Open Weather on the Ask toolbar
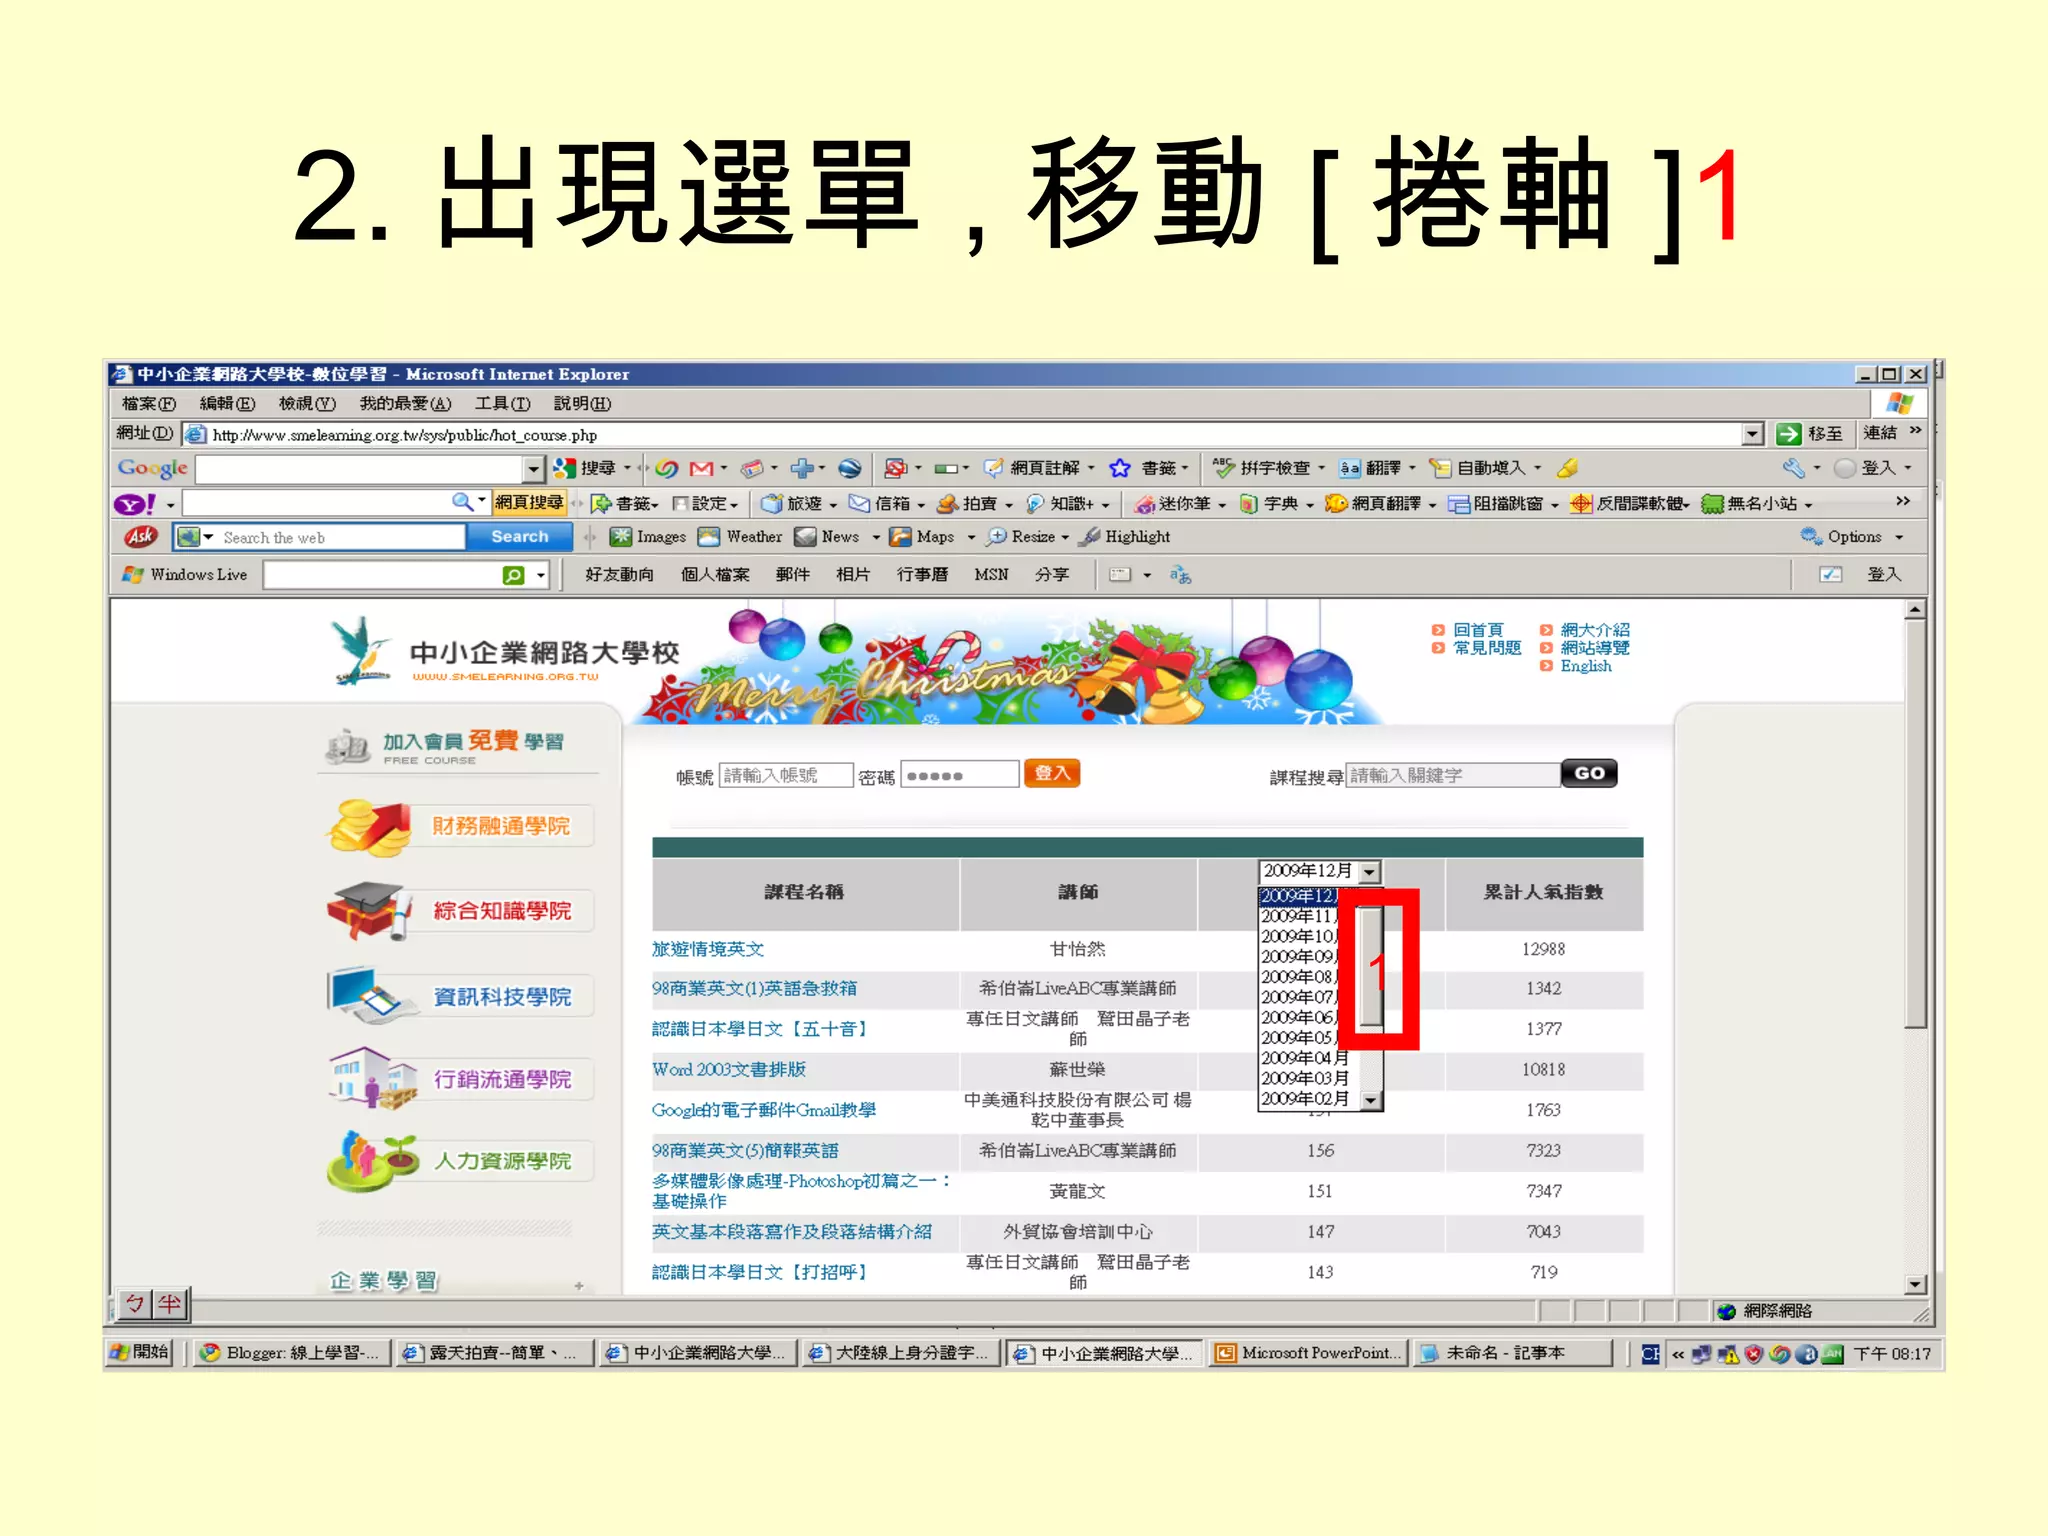Screen dimensions: 2048x1536 (x=740, y=537)
